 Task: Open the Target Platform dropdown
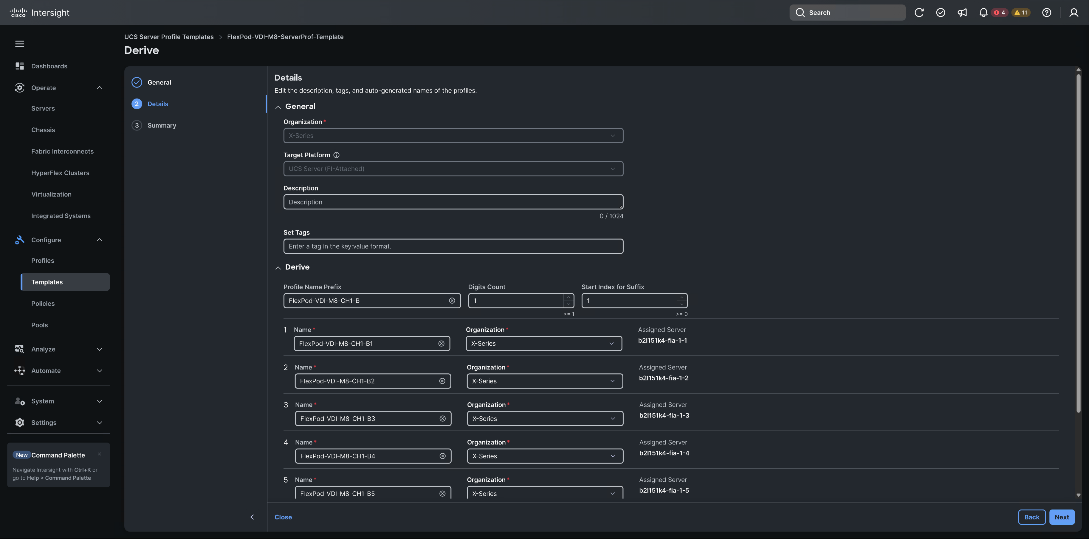point(454,169)
